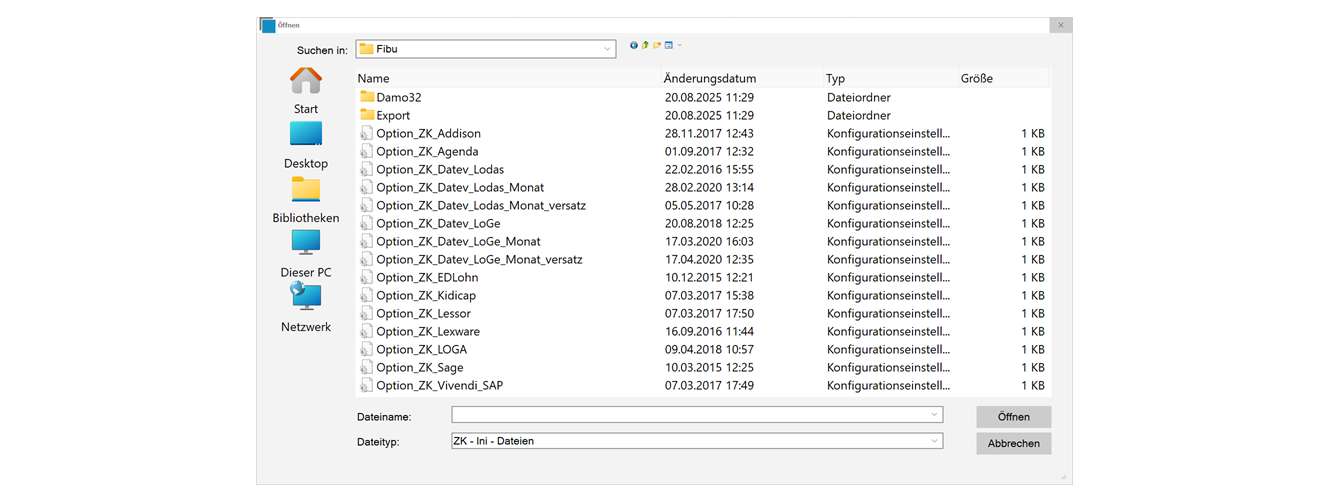Sort the list by Name column
Image resolution: width=1343 pixels, height=504 pixels.
(x=374, y=78)
